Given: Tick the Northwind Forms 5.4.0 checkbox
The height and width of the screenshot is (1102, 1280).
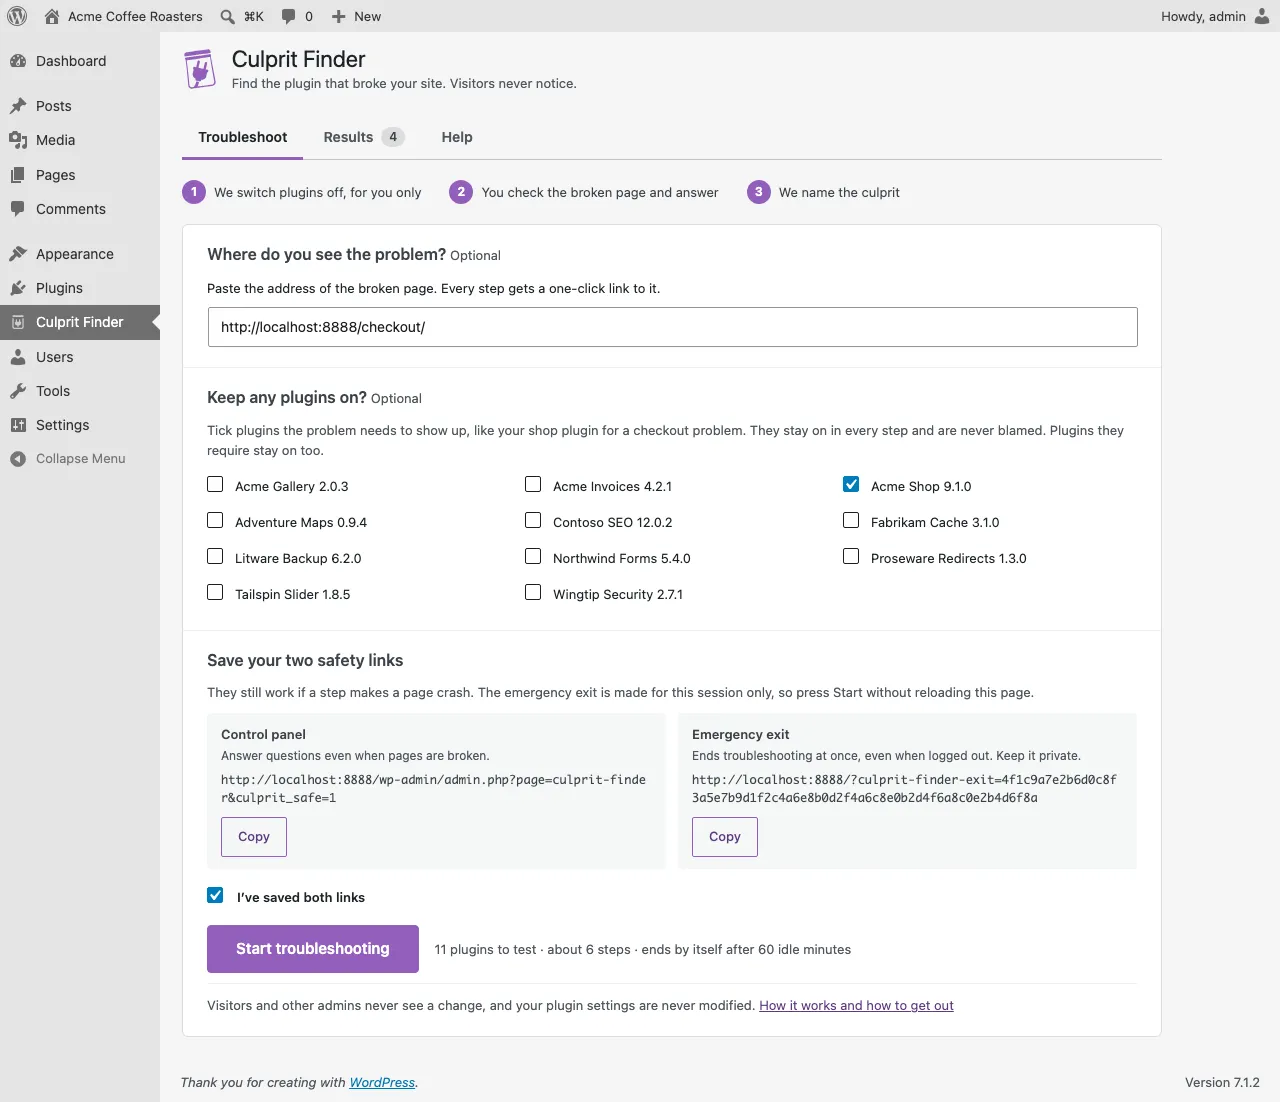Looking at the screenshot, I should click(x=533, y=557).
